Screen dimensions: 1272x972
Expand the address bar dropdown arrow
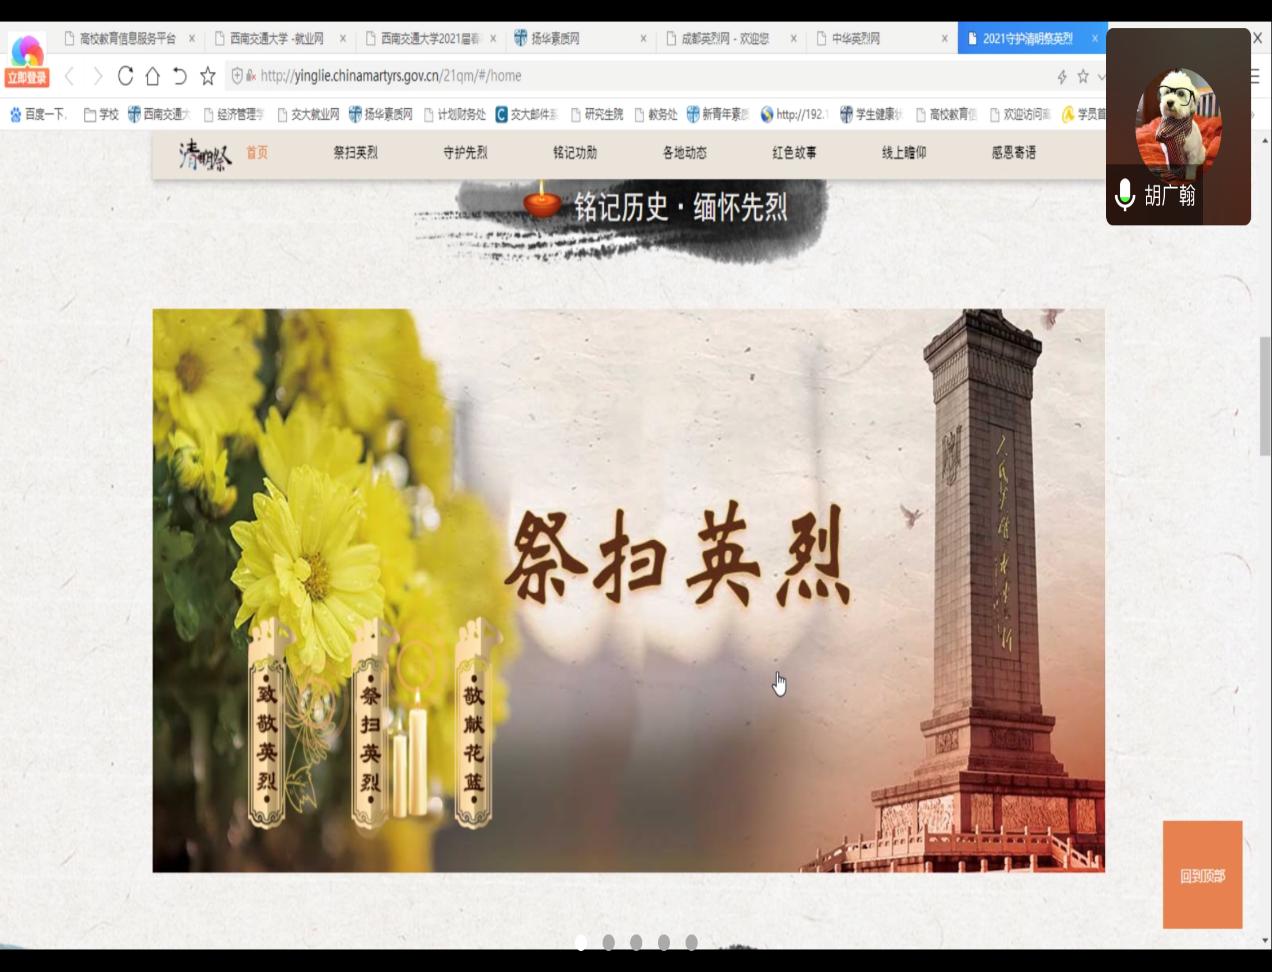[x=1101, y=76]
